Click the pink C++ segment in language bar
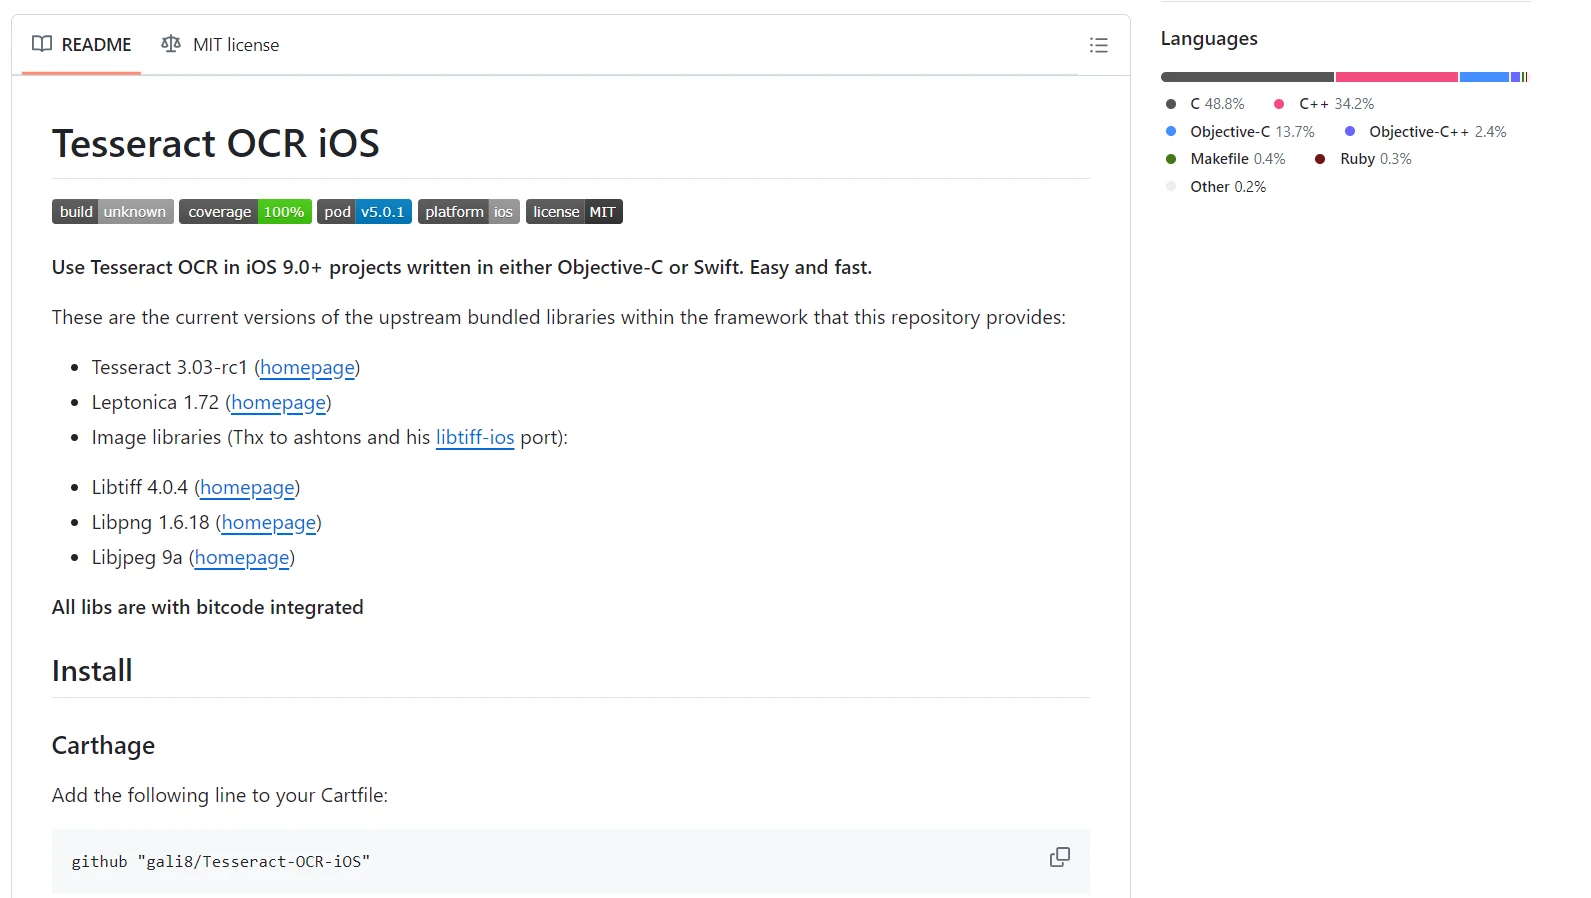Image resolution: width=1591 pixels, height=898 pixels. tap(1396, 77)
